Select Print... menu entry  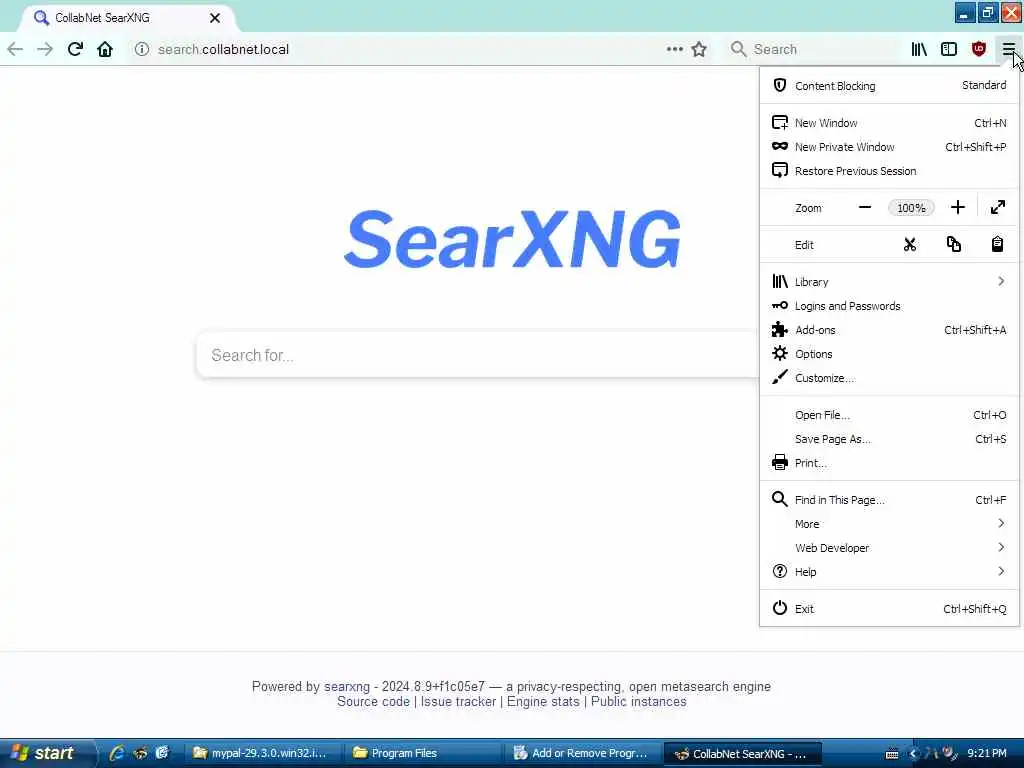tap(889, 463)
